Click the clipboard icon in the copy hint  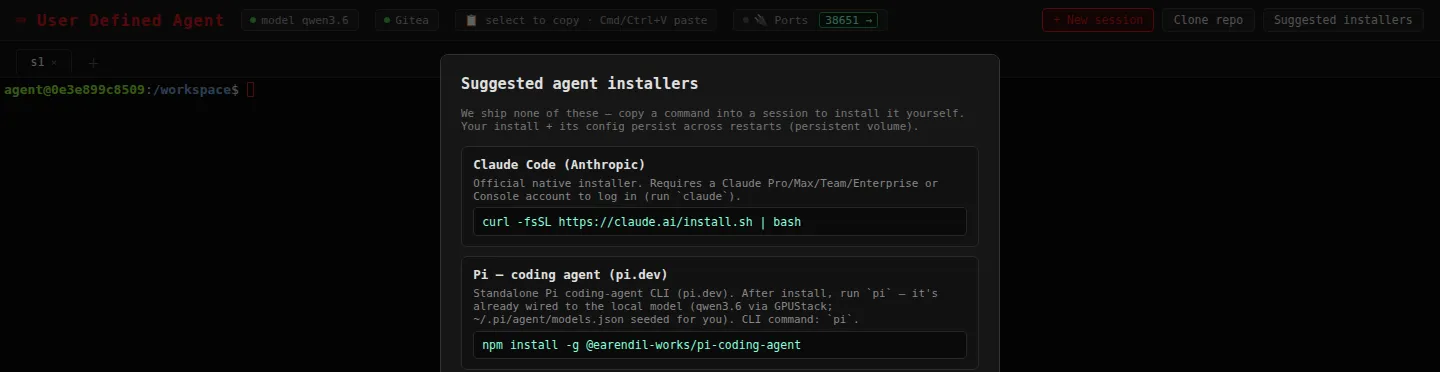tap(471, 20)
